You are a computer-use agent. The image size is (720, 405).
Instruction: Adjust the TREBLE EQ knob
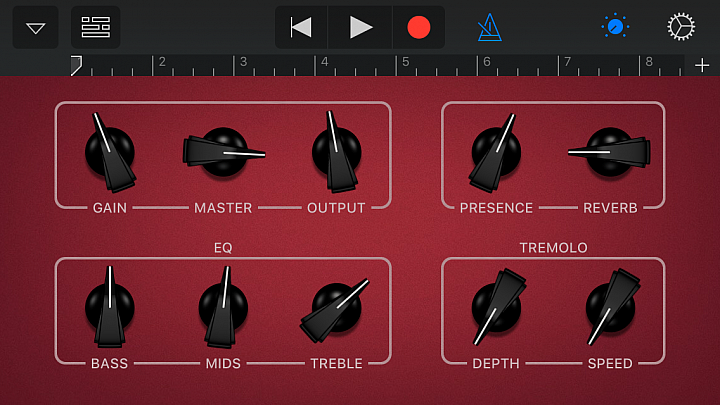[x=336, y=309]
